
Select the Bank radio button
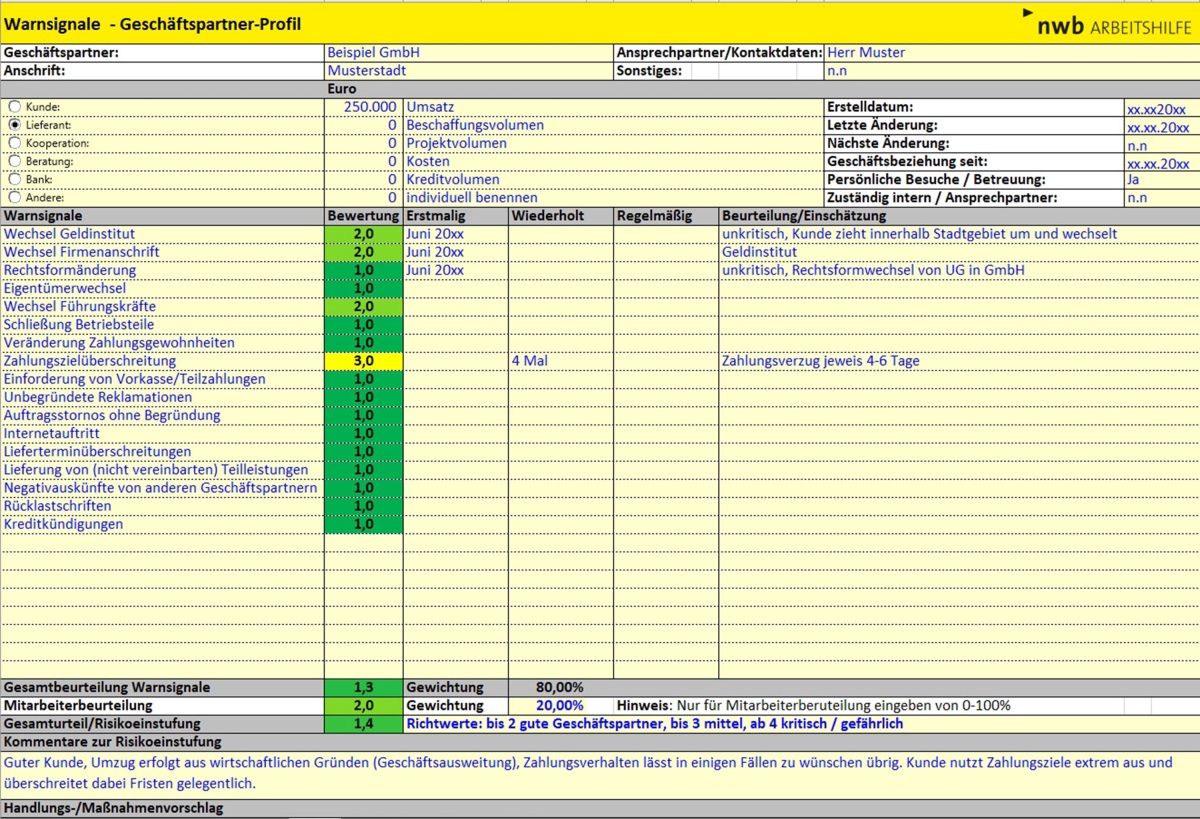14,179
